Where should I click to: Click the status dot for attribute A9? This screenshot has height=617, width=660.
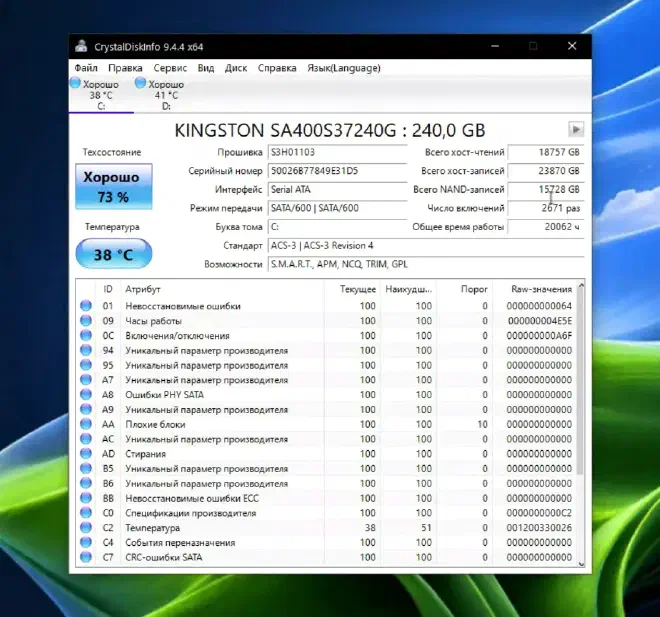(86, 409)
